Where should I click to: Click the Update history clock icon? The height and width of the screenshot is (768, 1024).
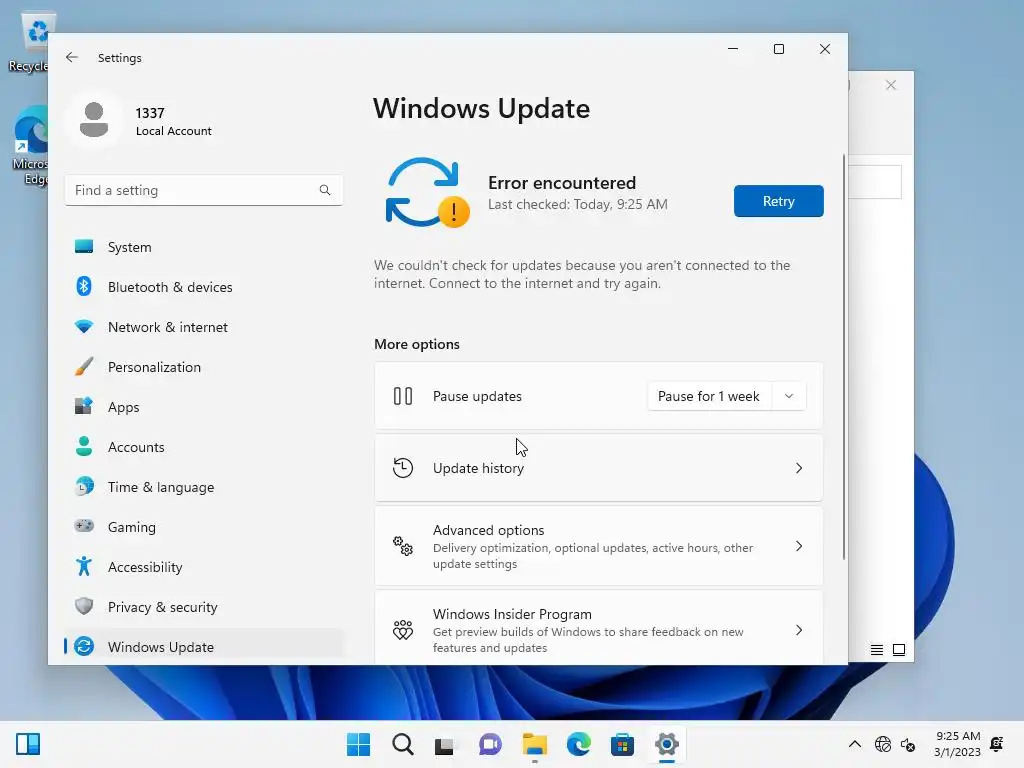tap(403, 468)
